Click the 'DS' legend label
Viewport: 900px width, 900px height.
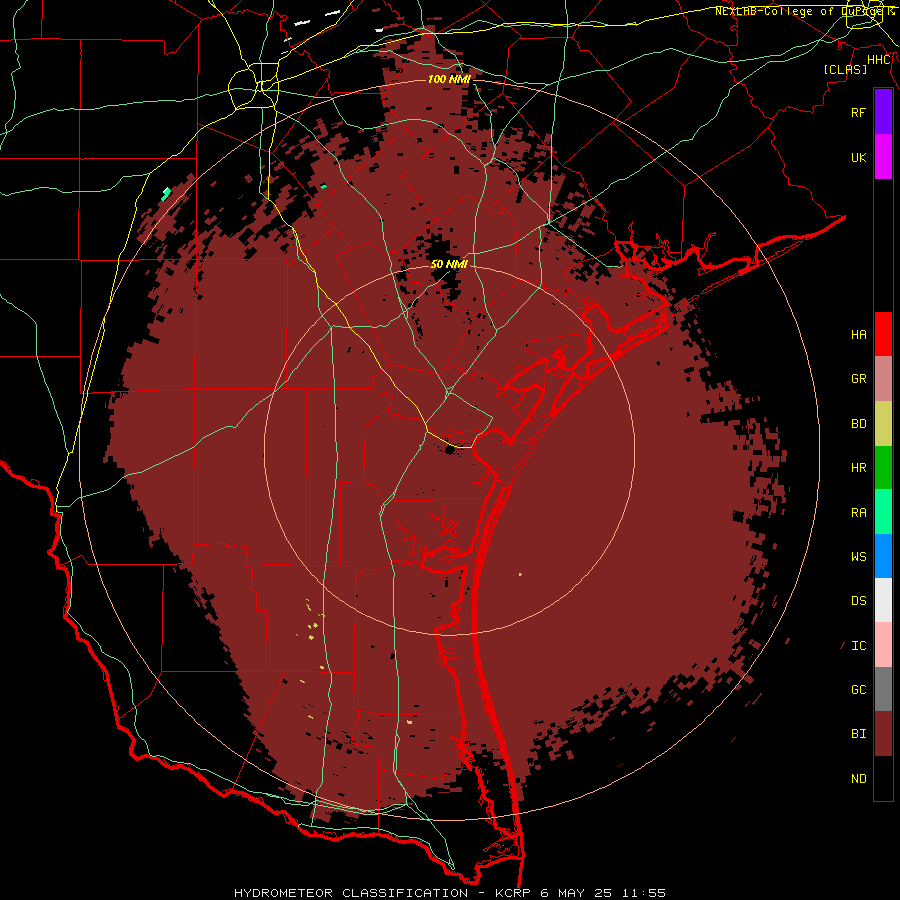coord(858,601)
